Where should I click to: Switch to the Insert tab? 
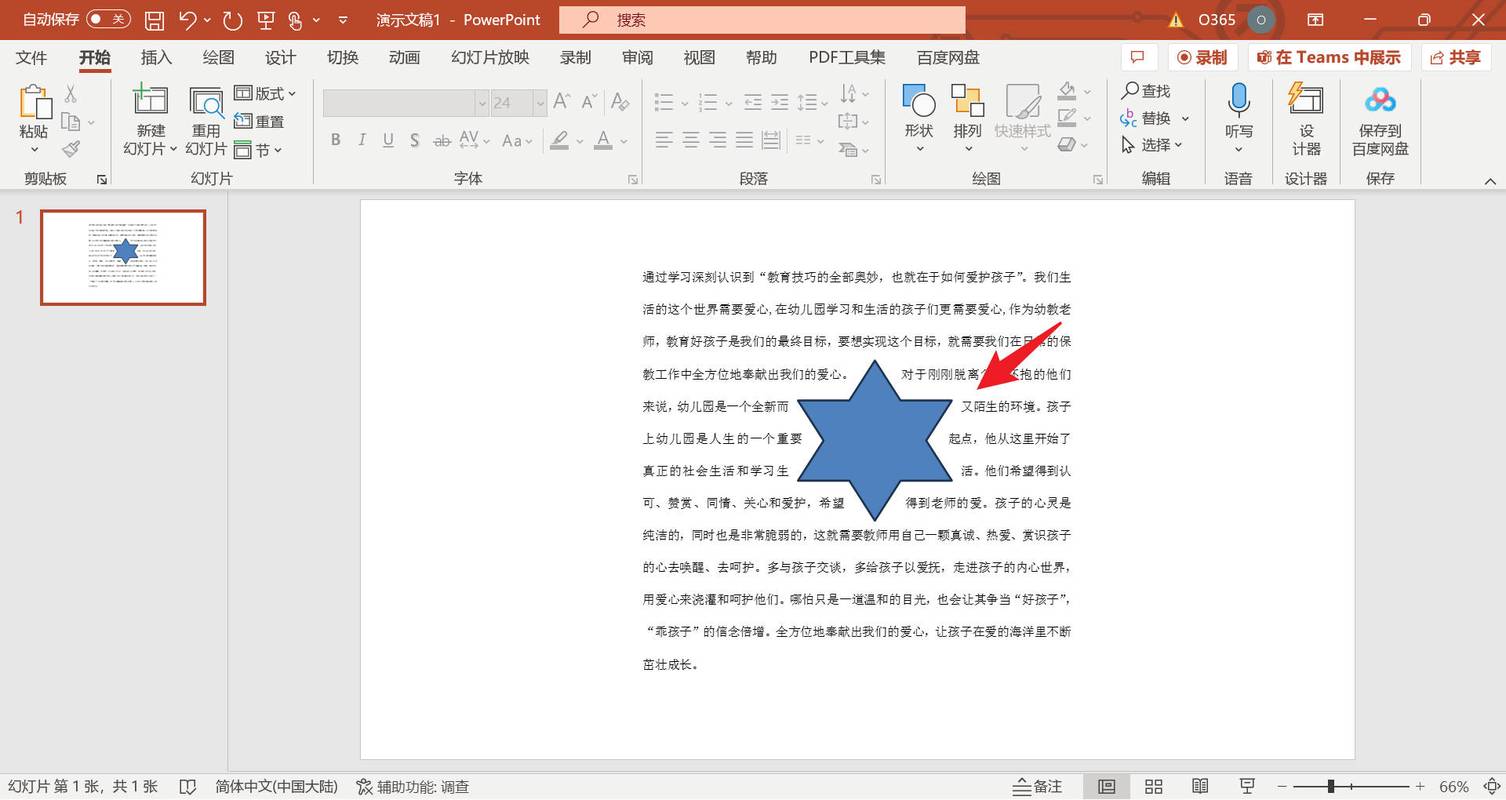(156, 57)
